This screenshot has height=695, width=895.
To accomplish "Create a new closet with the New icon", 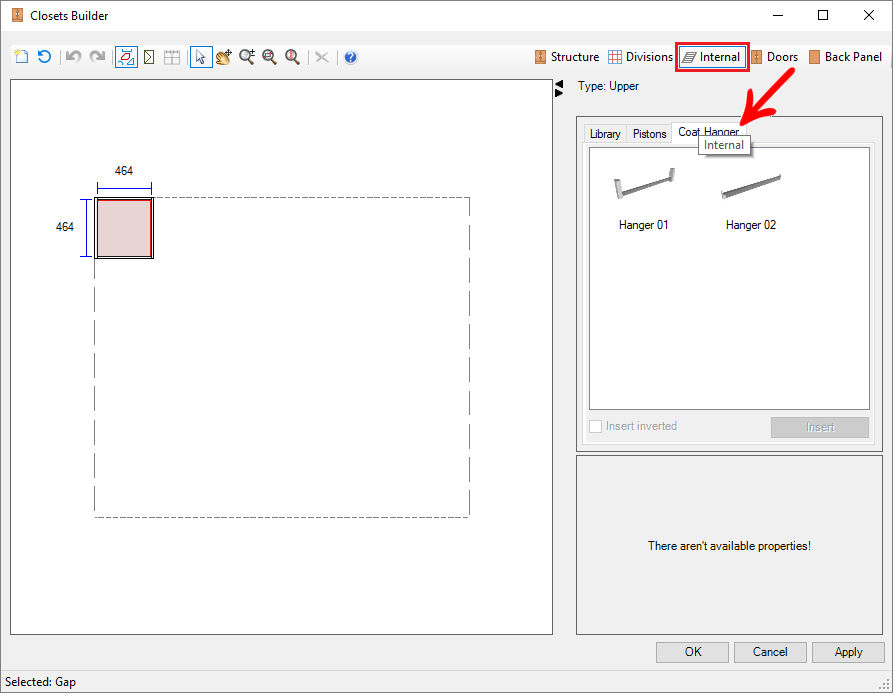I will click(x=21, y=56).
